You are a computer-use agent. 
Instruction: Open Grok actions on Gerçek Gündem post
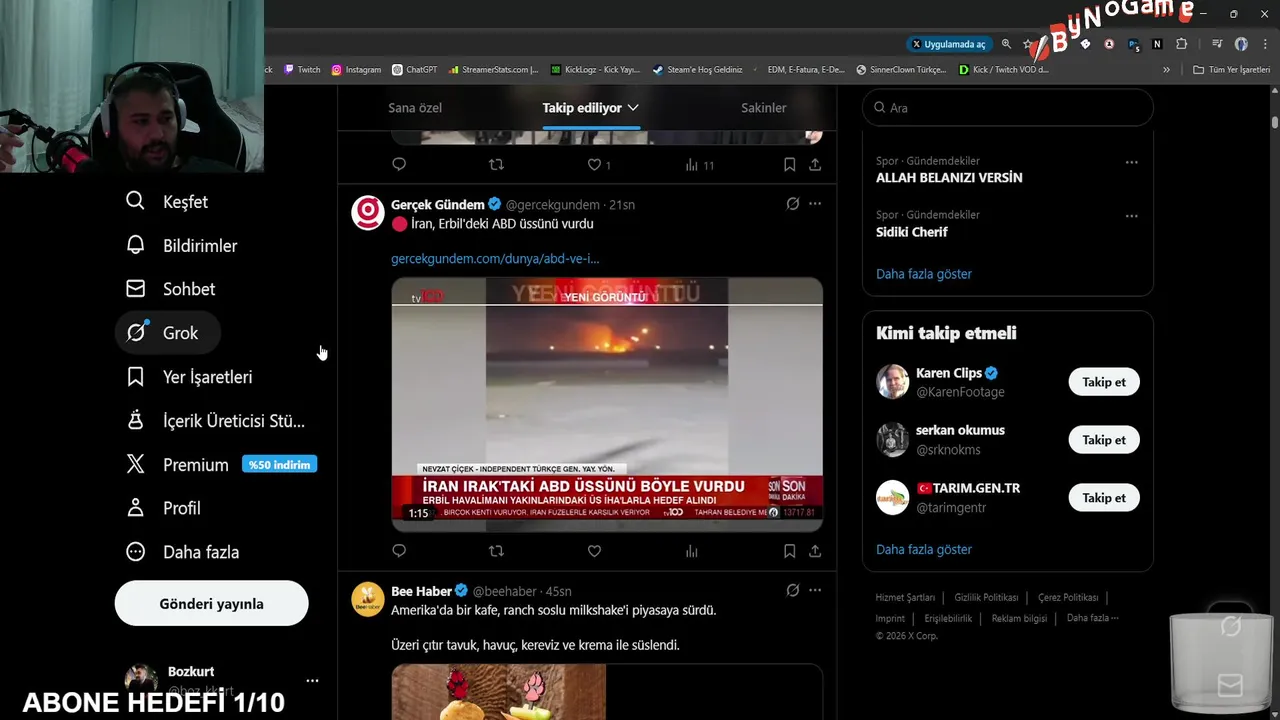tap(792, 204)
